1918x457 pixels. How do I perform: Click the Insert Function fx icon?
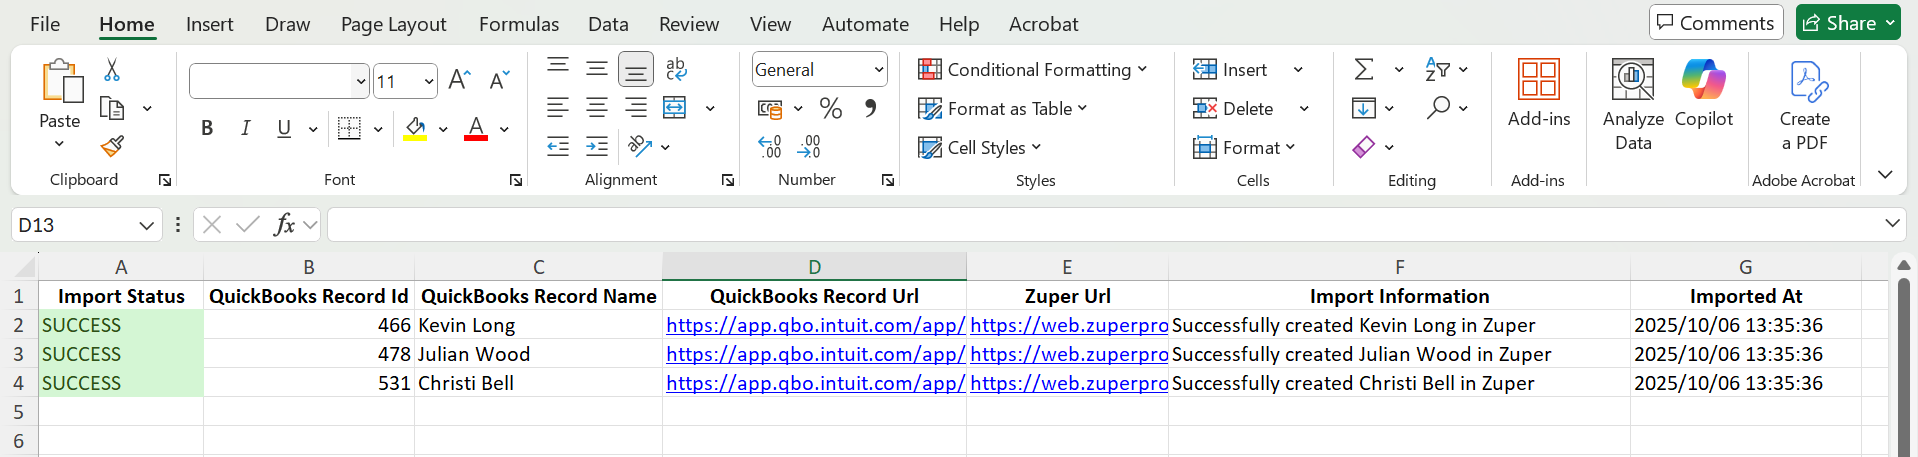click(284, 225)
